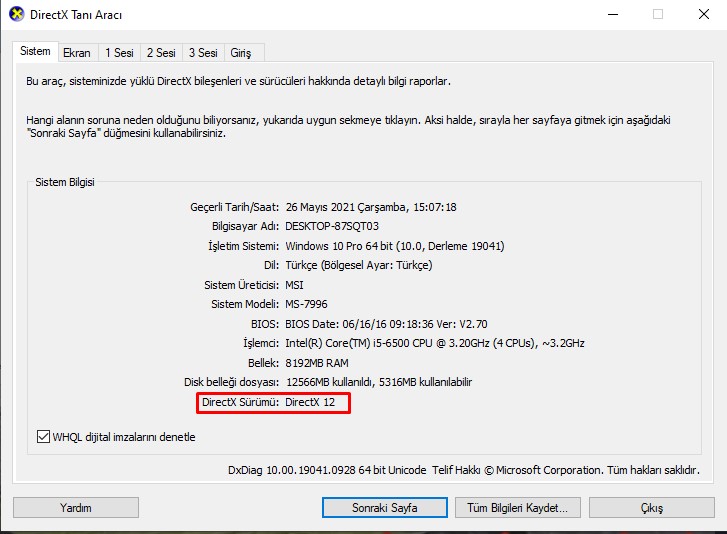727x534 pixels.
Task: Click the DxDiag 10.00.19041.0928 version text
Action: [327, 470]
